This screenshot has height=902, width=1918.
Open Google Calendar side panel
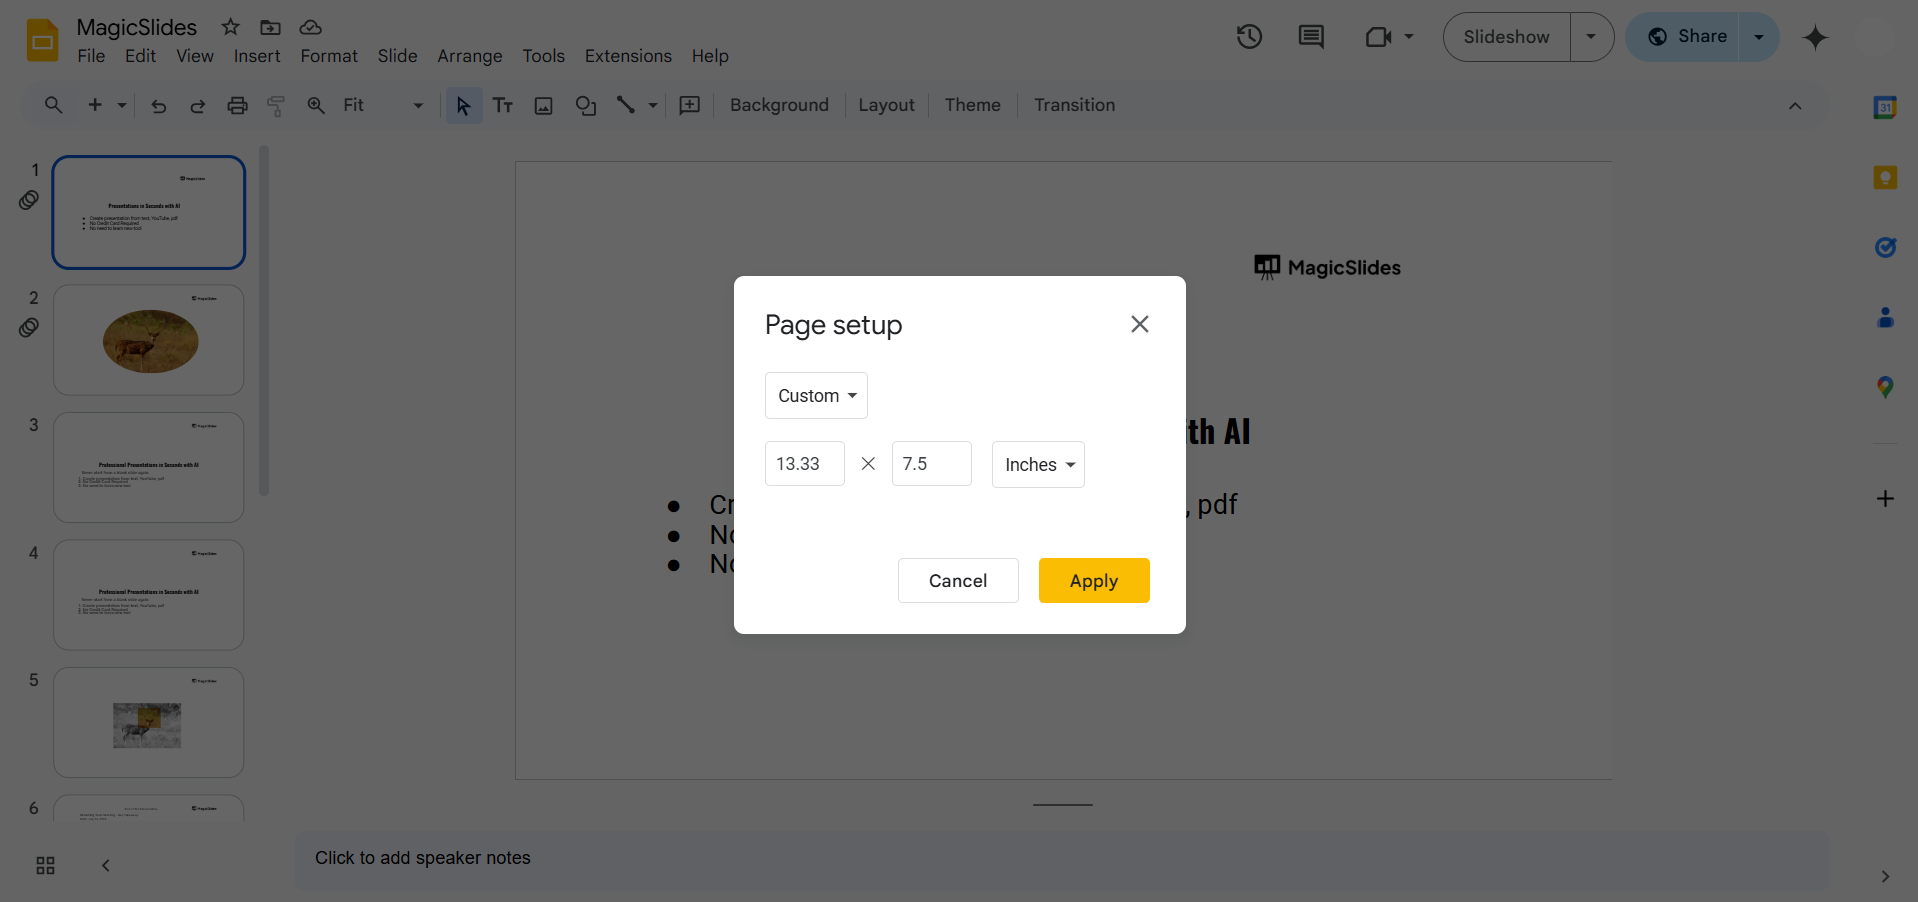[x=1885, y=107]
